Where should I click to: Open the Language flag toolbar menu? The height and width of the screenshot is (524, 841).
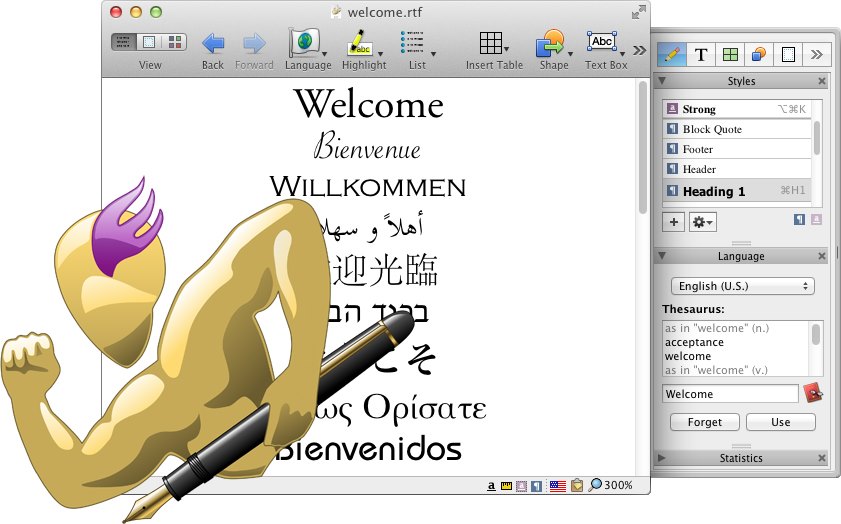[x=305, y=43]
